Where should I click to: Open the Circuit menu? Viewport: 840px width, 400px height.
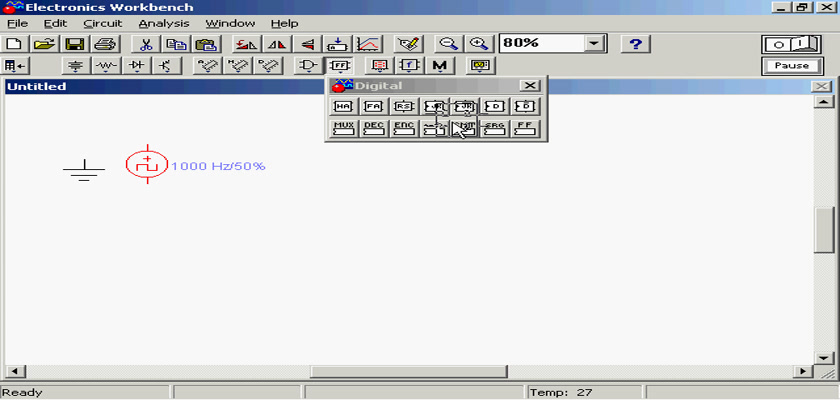tap(102, 23)
